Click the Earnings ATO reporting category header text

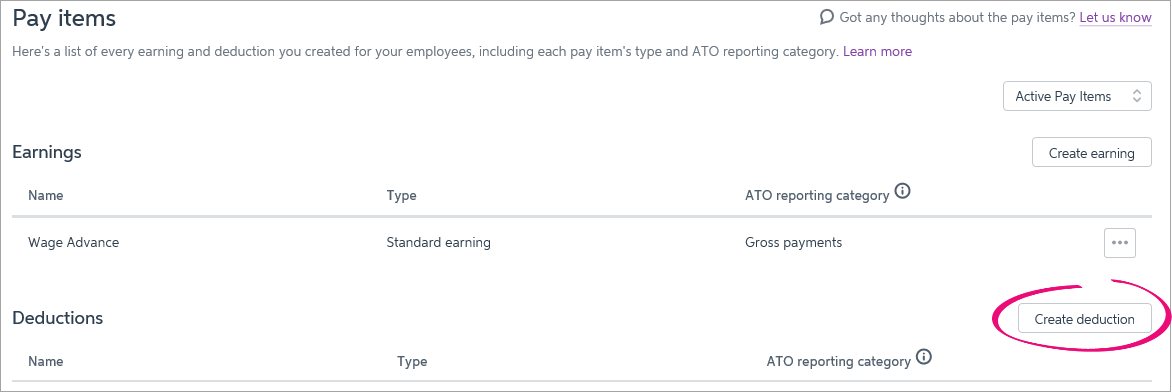point(817,195)
